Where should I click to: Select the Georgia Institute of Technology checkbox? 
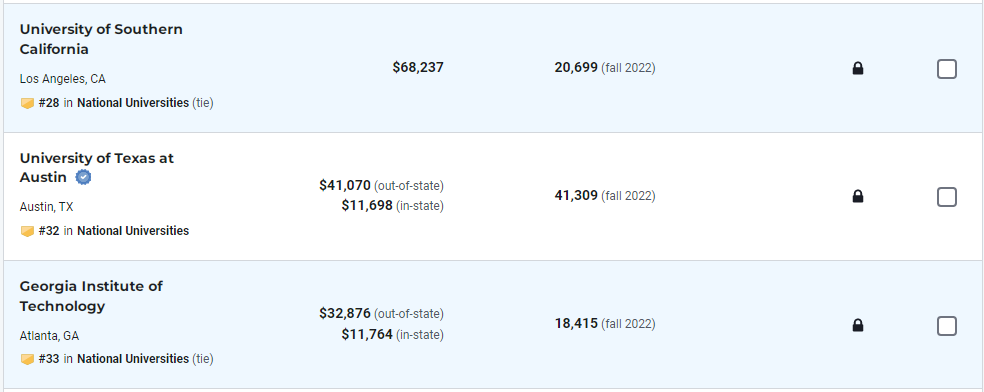pyautogui.click(x=946, y=326)
